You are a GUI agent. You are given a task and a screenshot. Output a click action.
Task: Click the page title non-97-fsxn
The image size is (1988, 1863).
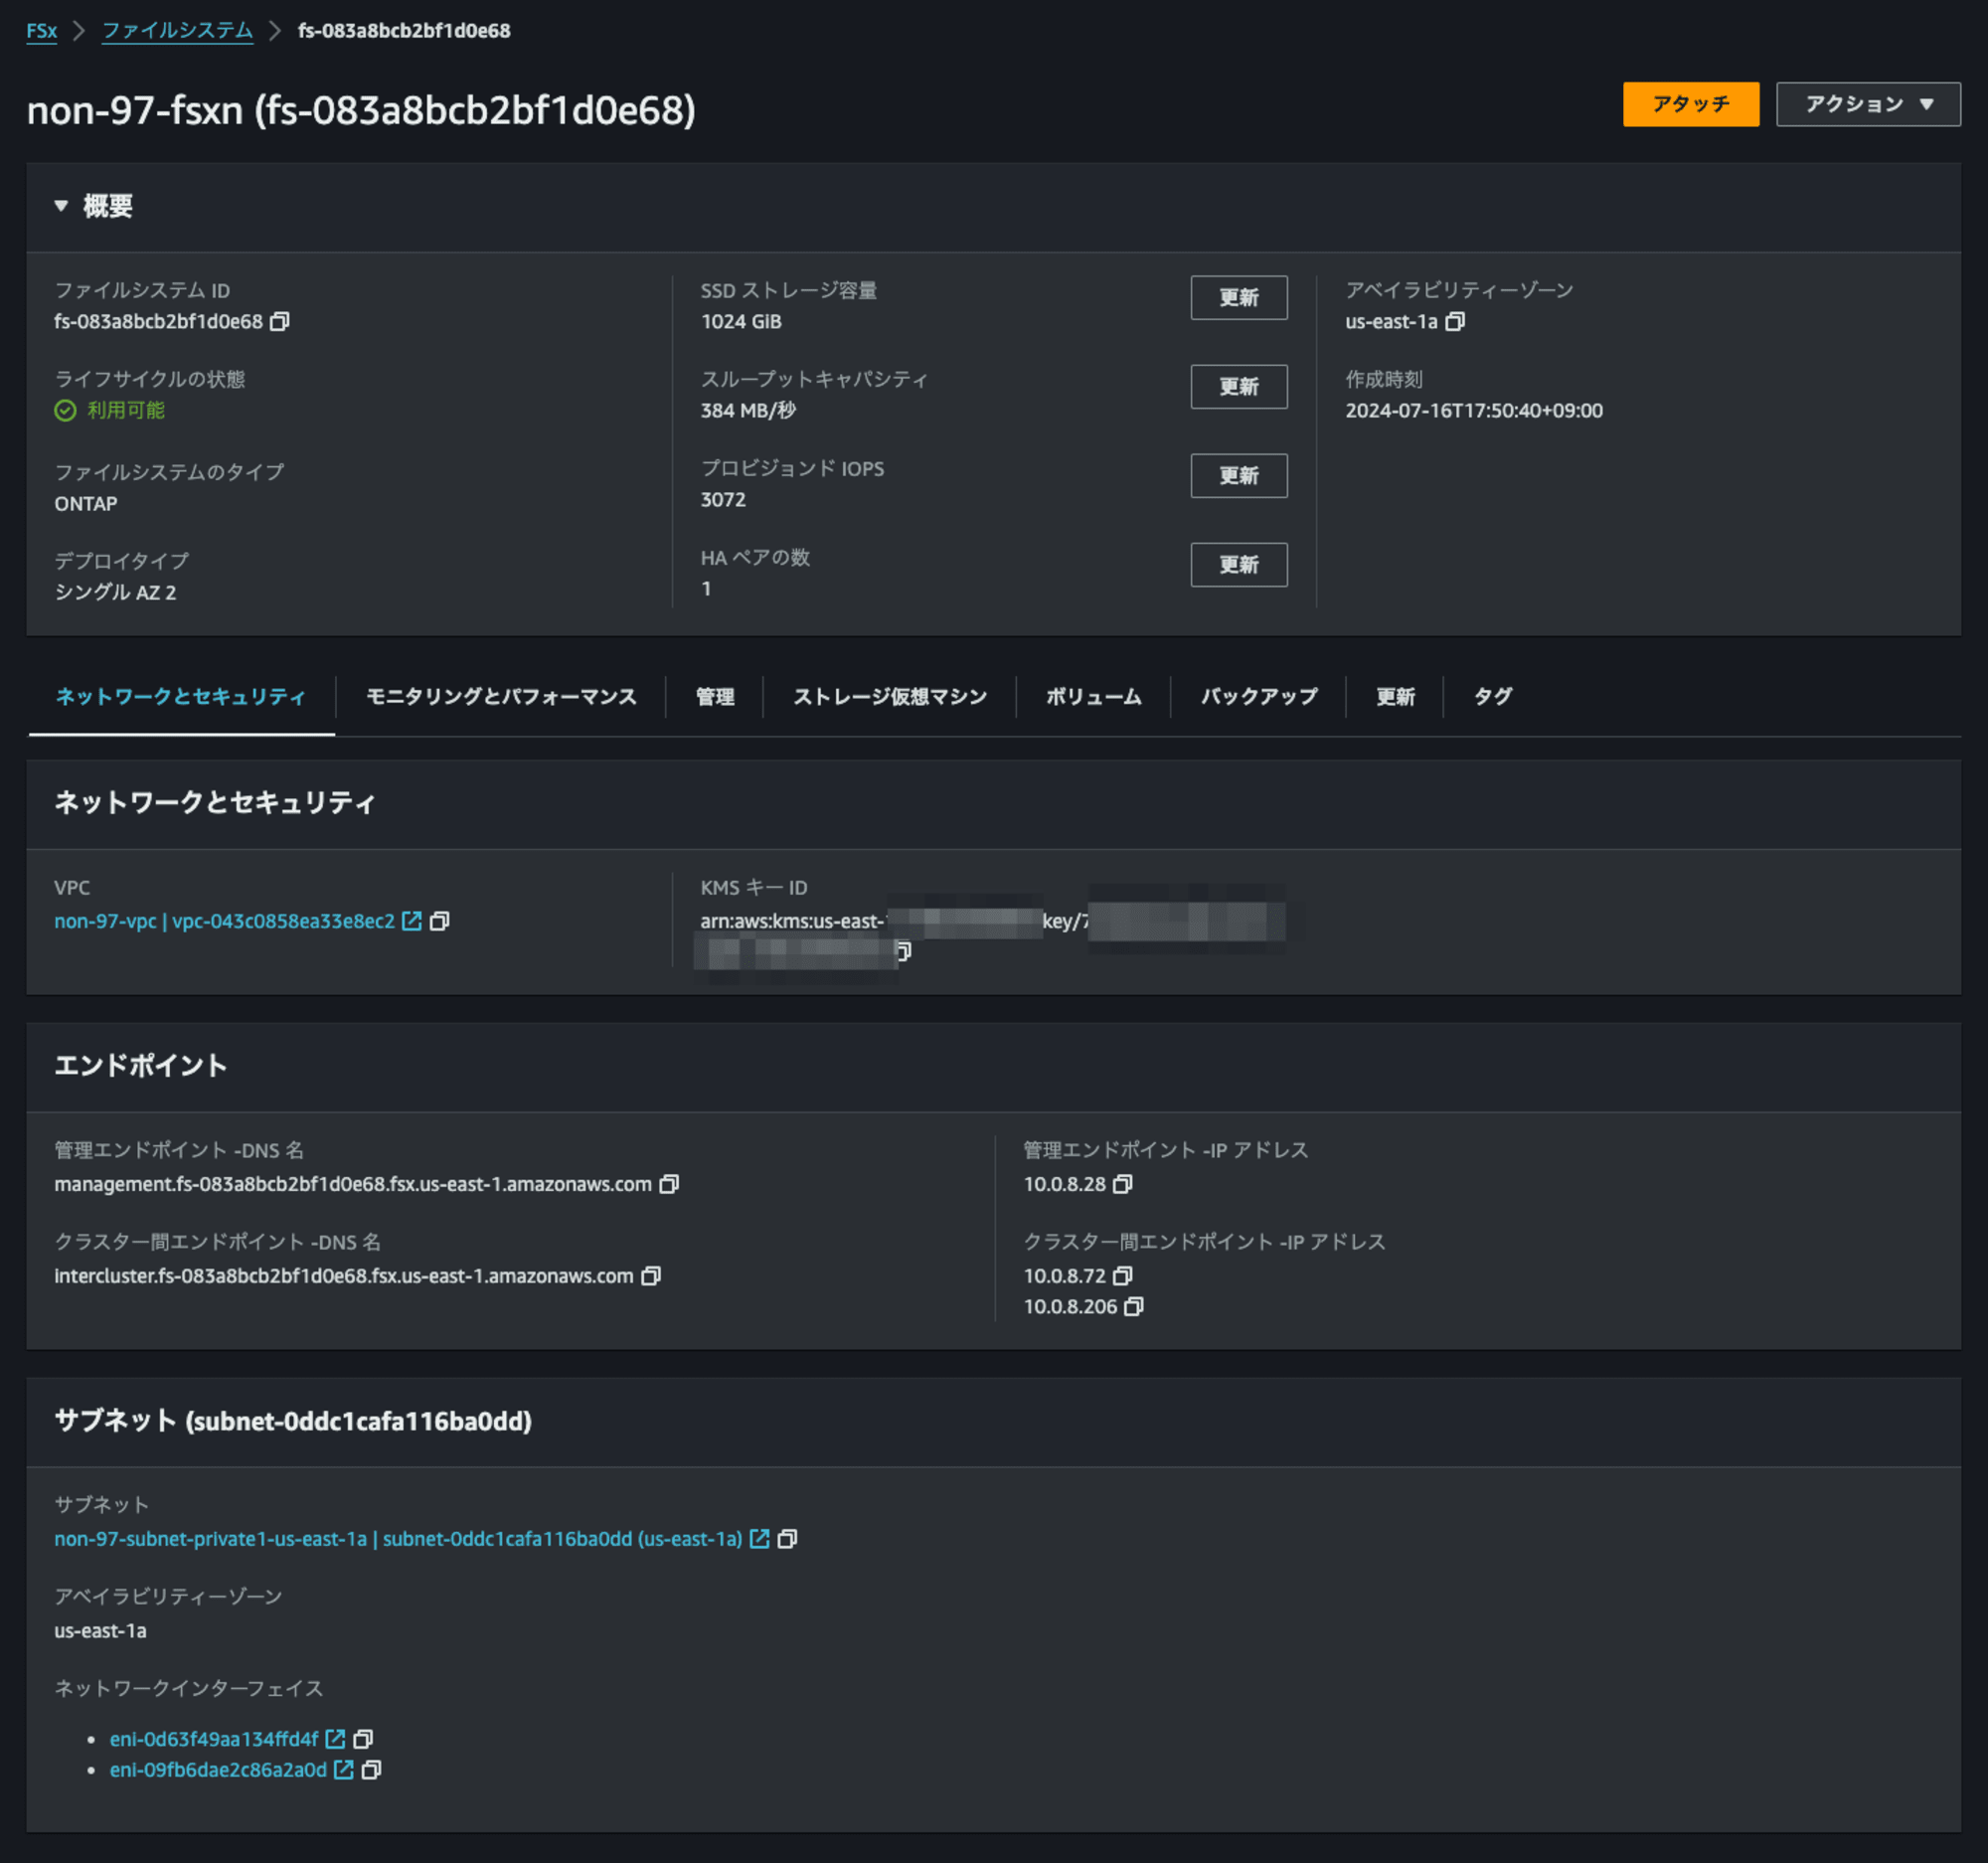(x=361, y=110)
